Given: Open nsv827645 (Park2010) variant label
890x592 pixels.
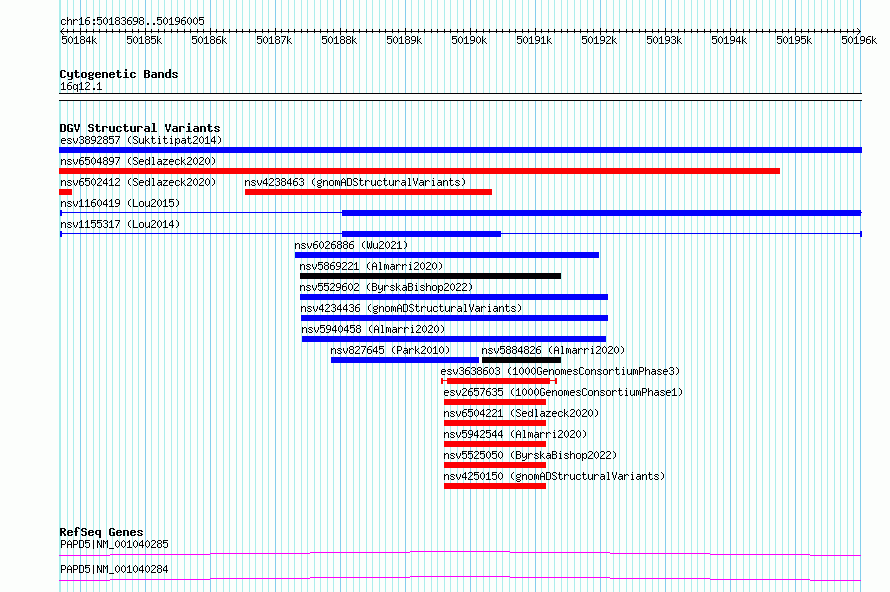Looking at the screenshot, I should point(390,350).
